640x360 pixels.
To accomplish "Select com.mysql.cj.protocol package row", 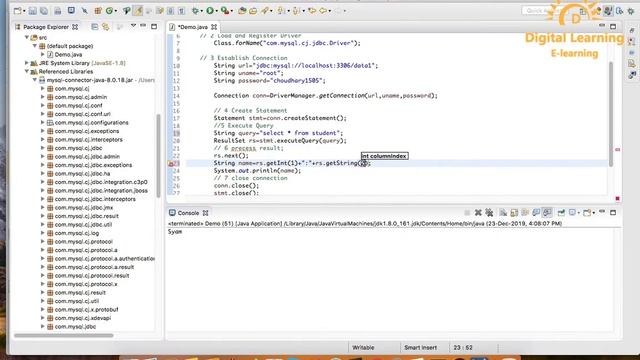I will click(84, 242).
